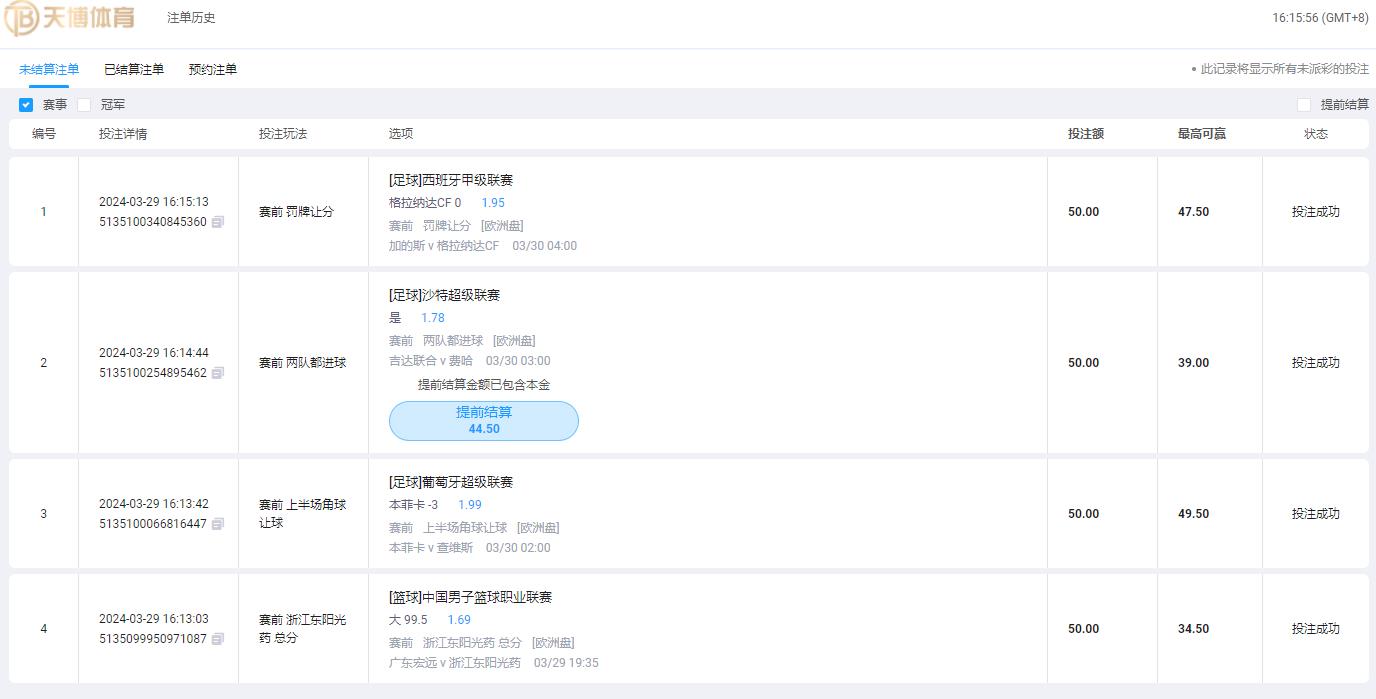
Task: Copy bet number 5135100340845360
Action: click(218, 222)
